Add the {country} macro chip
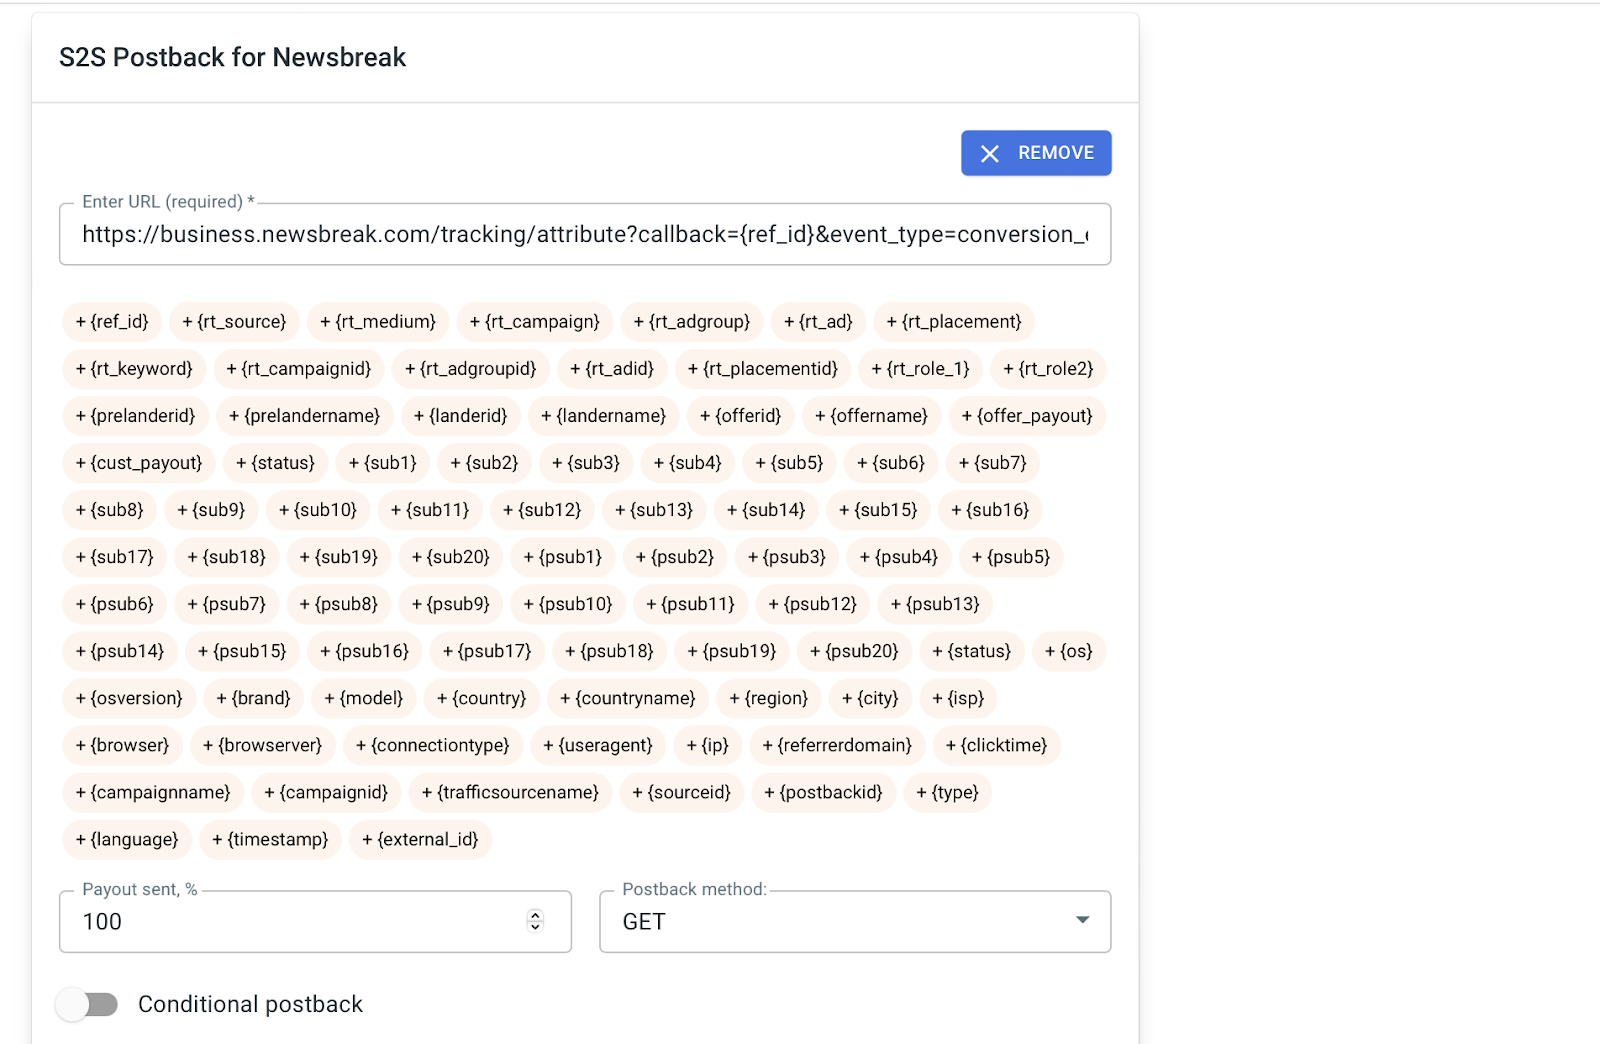This screenshot has height=1044, width=1600. [481, 698]
